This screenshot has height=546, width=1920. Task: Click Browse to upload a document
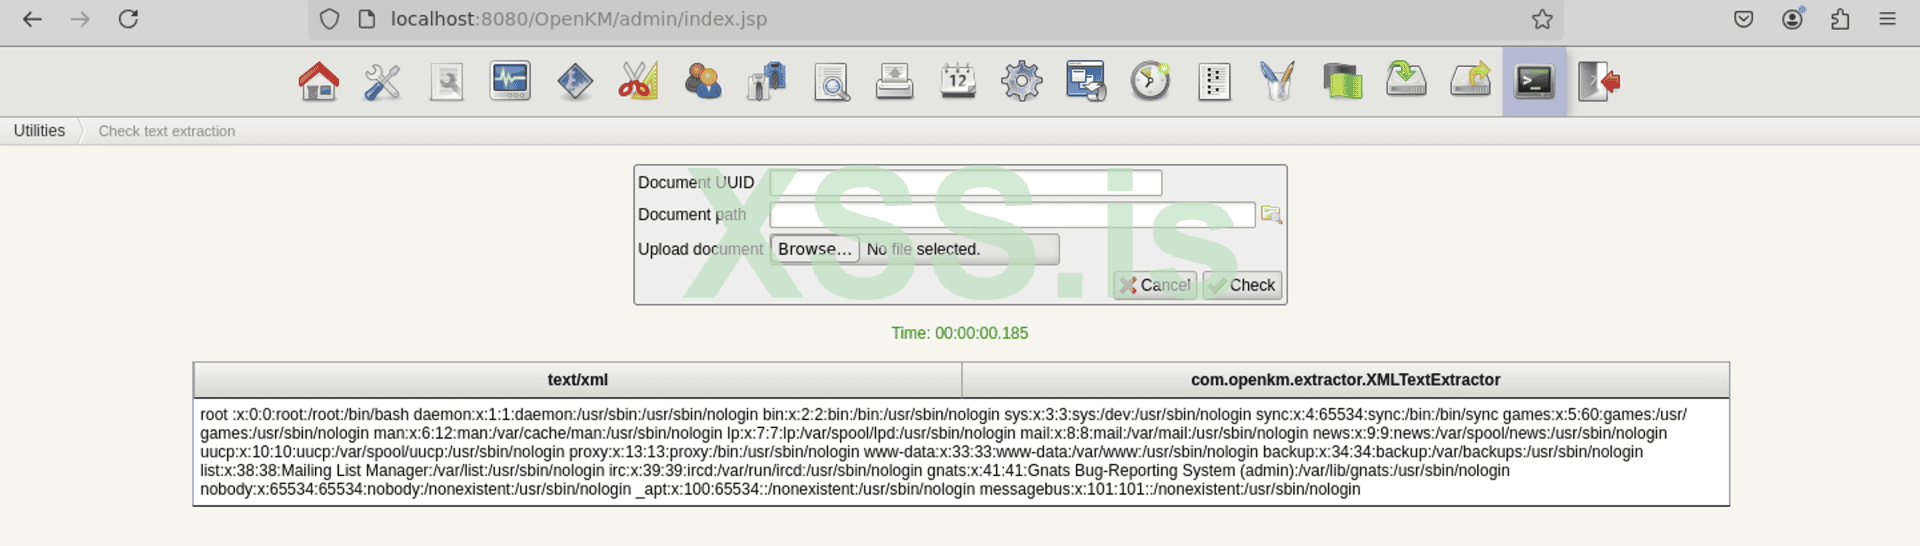(815, 249)
